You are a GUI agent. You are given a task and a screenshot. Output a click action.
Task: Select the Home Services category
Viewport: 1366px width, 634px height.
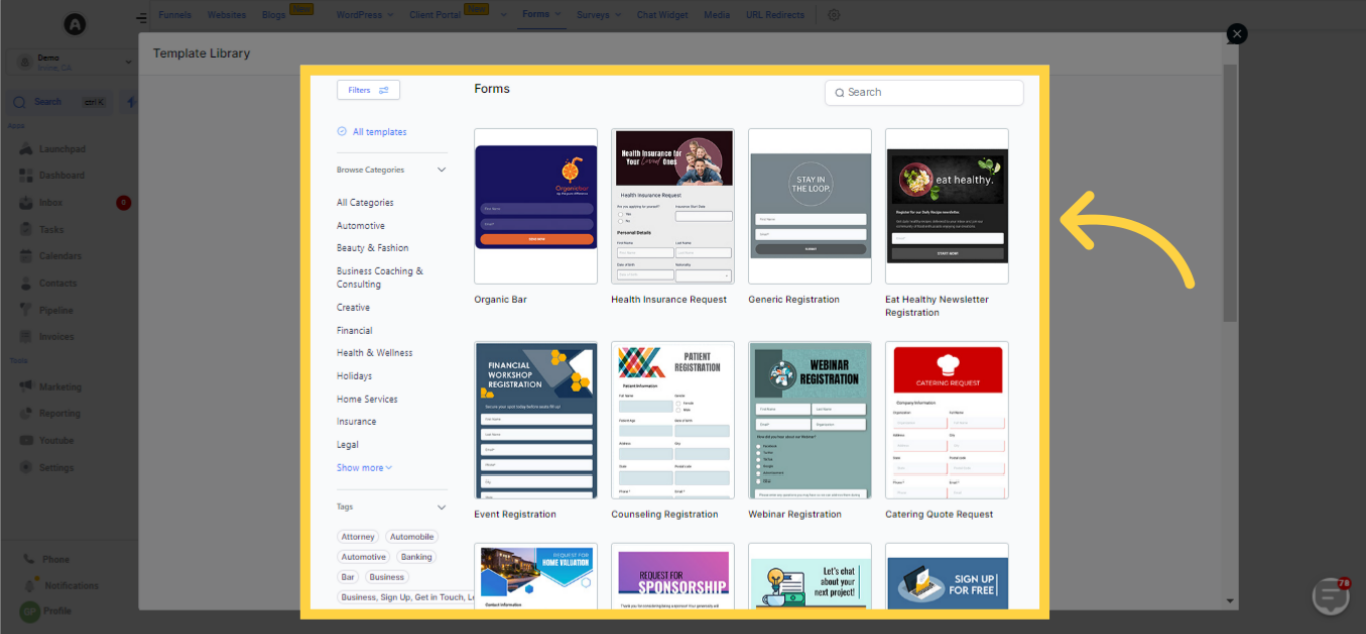[367, 399]
